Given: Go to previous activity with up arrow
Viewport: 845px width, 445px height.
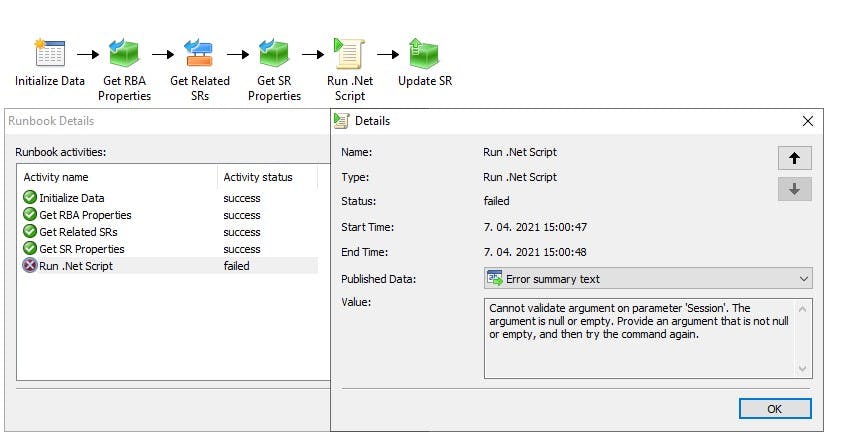Looking at the screenshot, I should pyautogui.click(x=794, y=158).
